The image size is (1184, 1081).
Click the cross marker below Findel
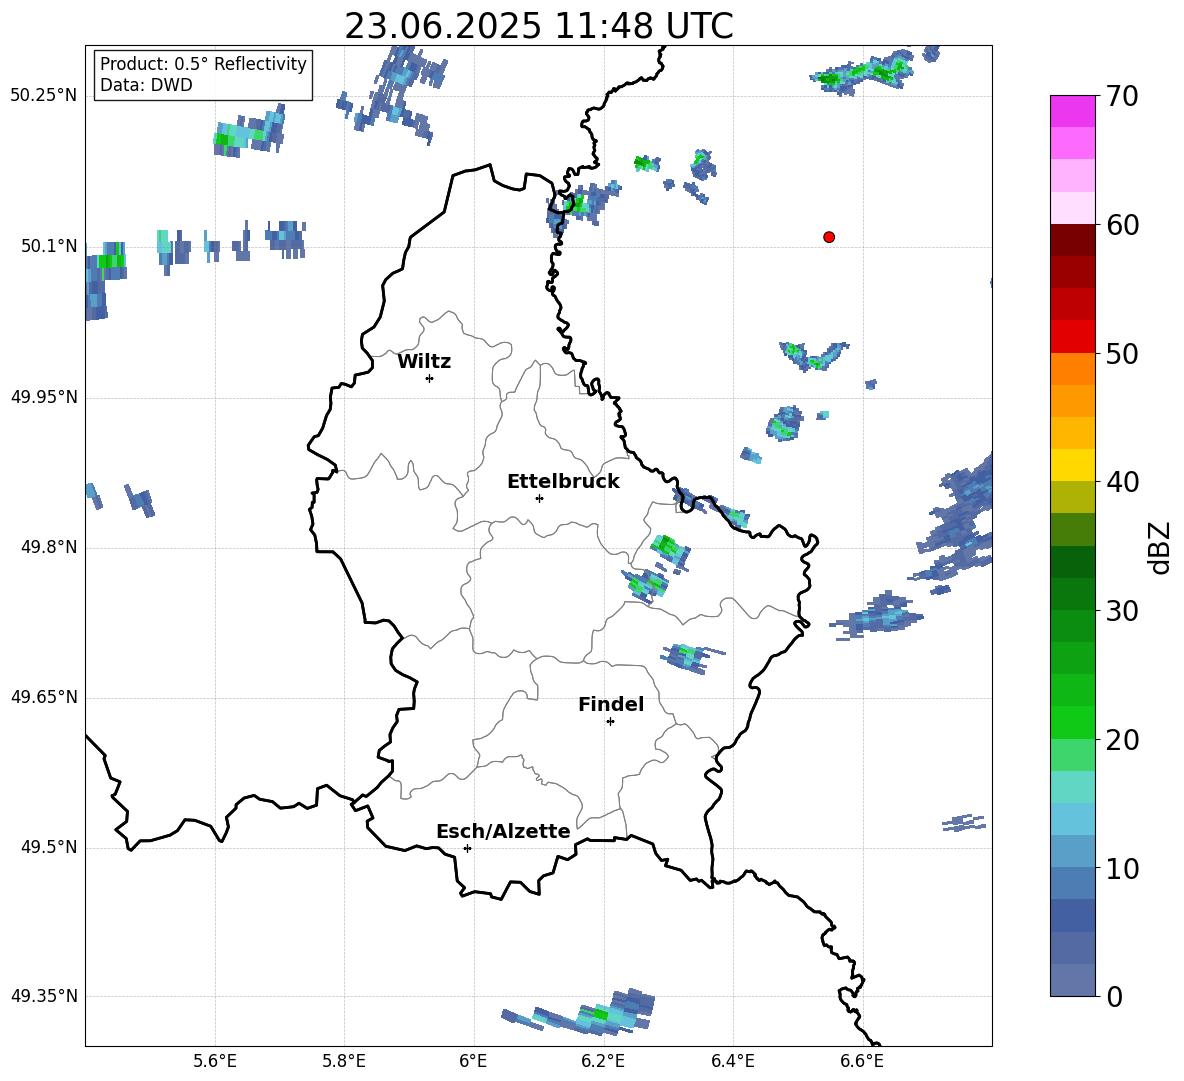point(610,722)
